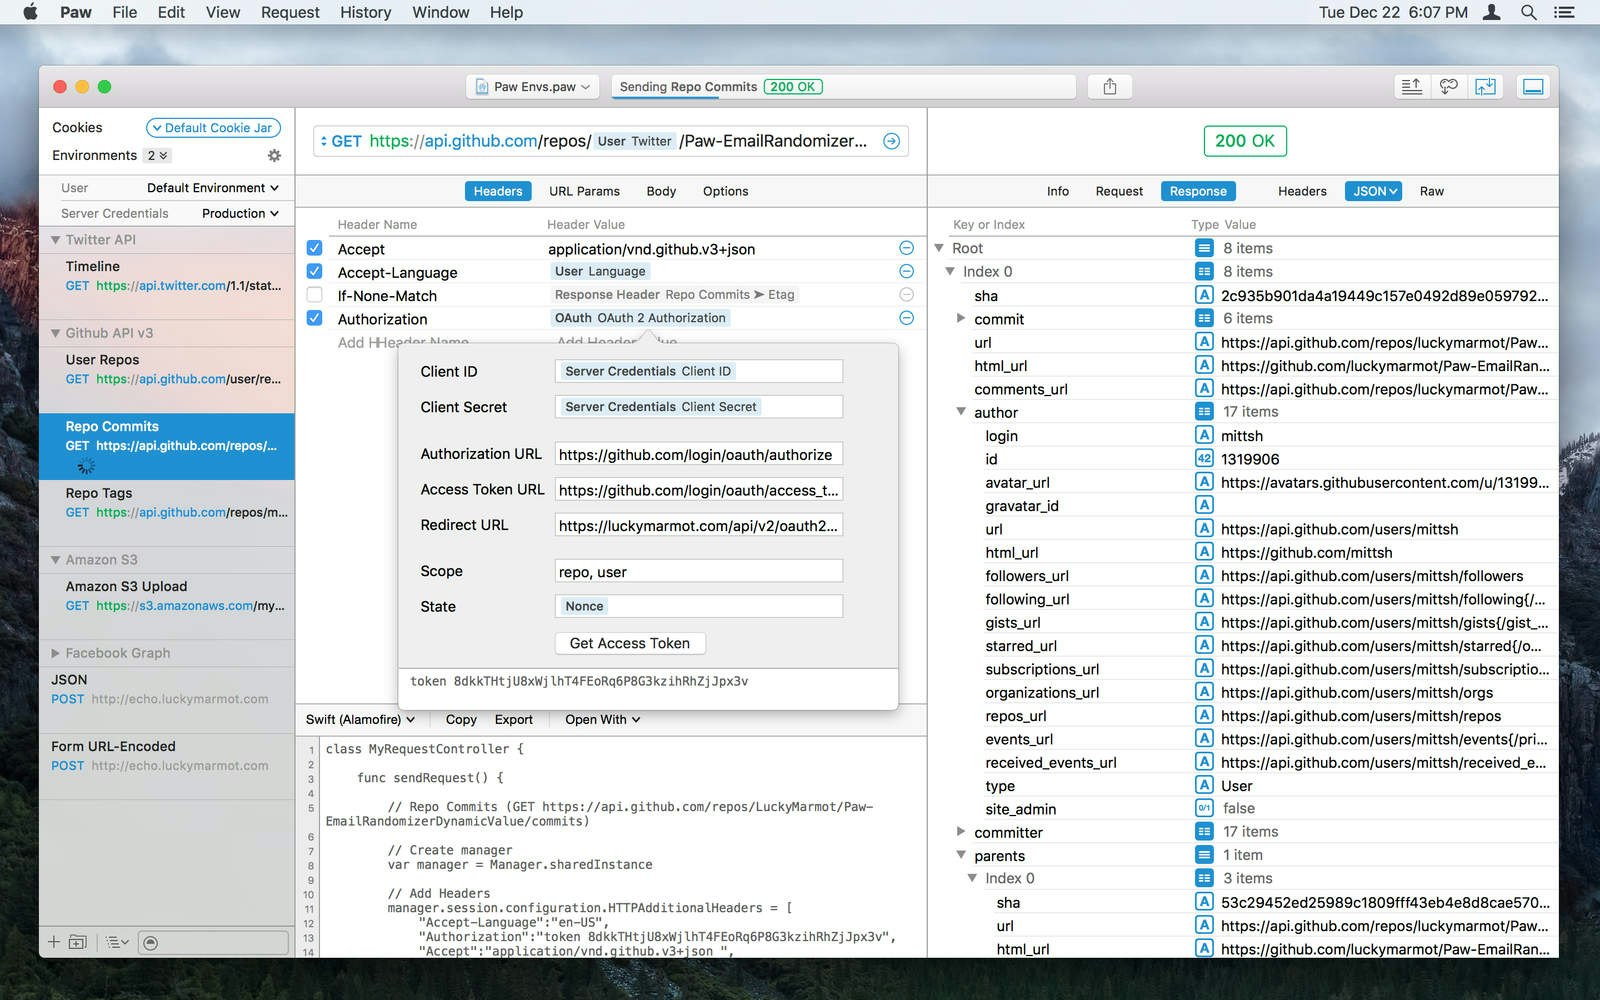Switch to the Info tab
1600x1000 pixels.
click(1058, 191)
